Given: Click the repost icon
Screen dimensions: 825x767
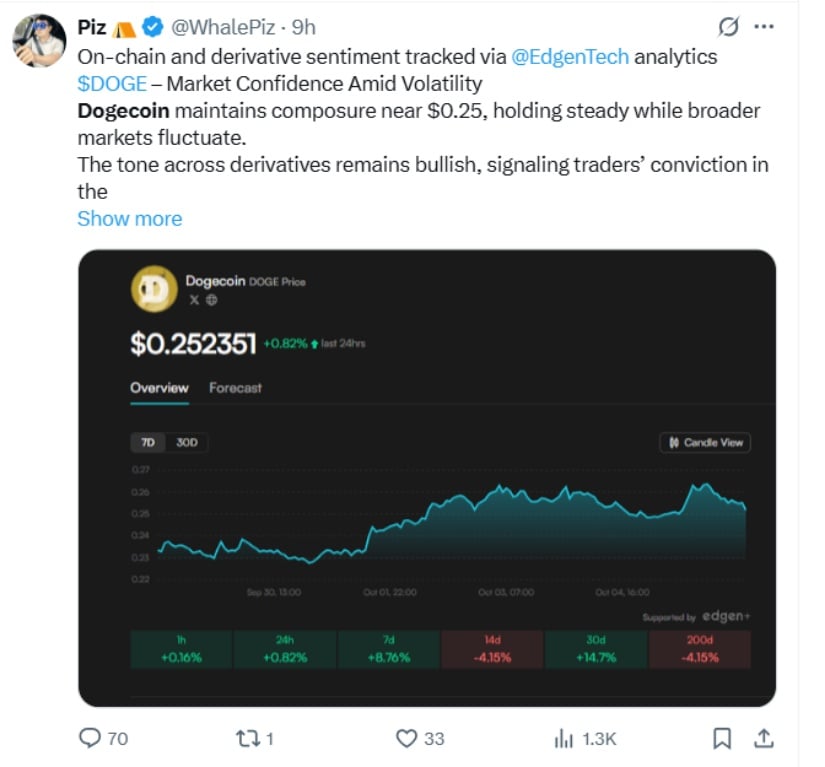Looking at the screenshot, I should pyautogui.click(x=247, y=738).
